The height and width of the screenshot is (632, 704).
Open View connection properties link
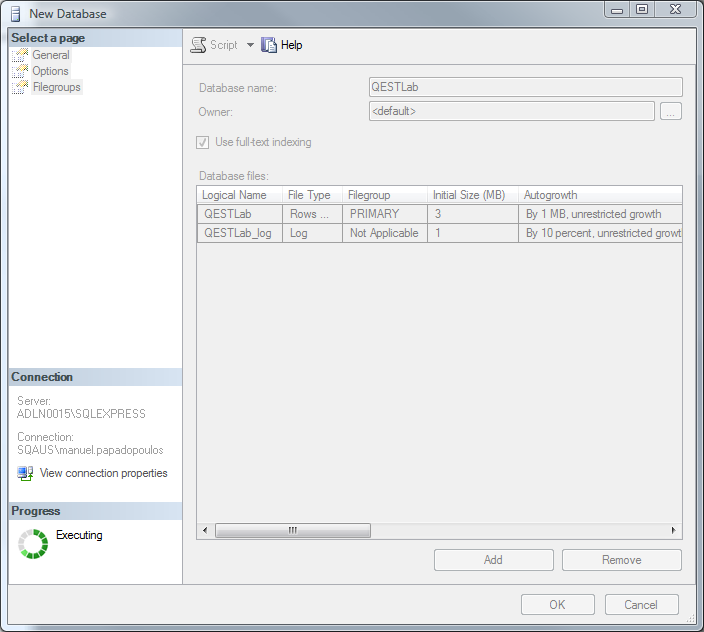103,473
